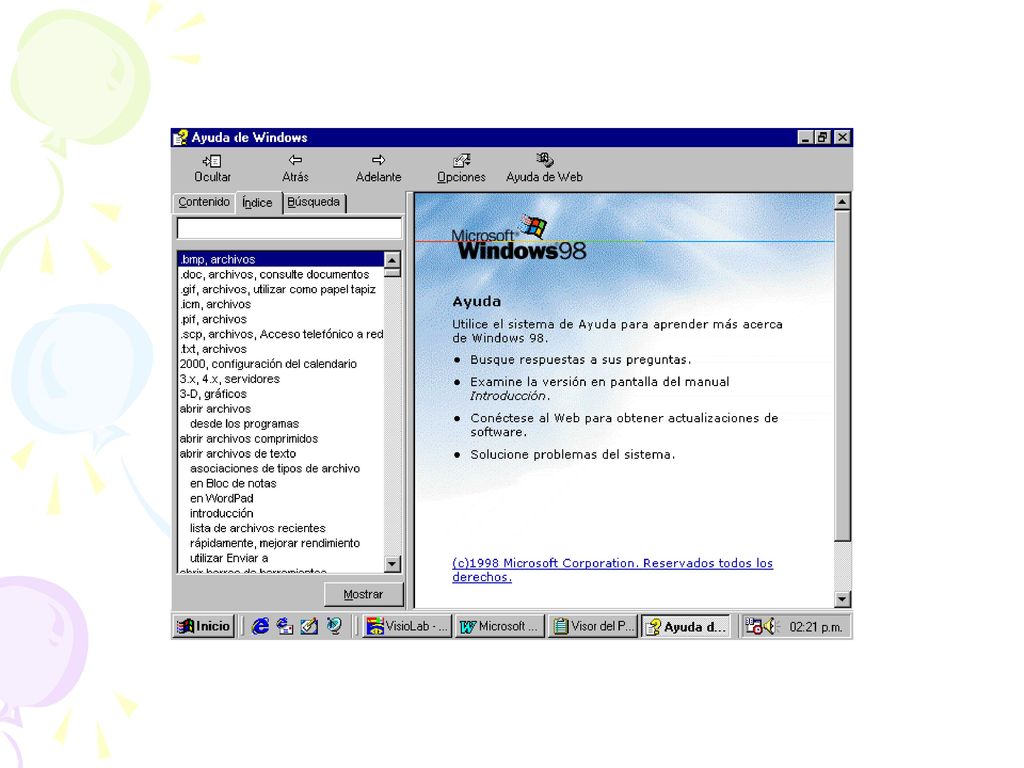Image resolution: width=1024 pixels, height=768 pixels.
Task: Click 'Conéctese al Web' bullet text
Action: point(624,425)
